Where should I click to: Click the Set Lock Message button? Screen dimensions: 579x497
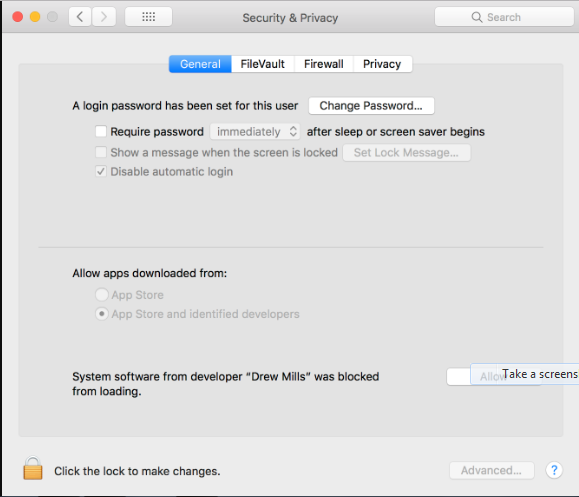click(x=407, y=152)
